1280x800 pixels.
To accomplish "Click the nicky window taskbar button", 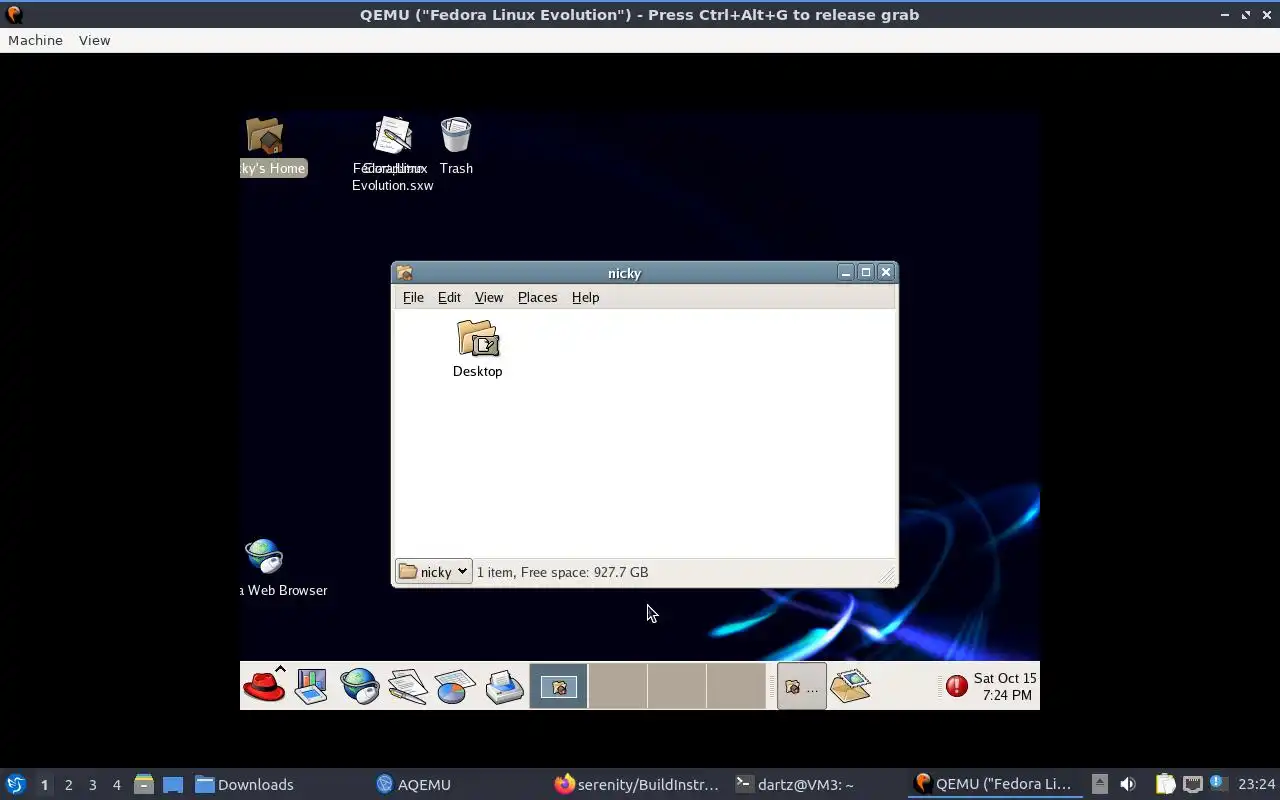I will pyautogui.click(x=802, y=686).
